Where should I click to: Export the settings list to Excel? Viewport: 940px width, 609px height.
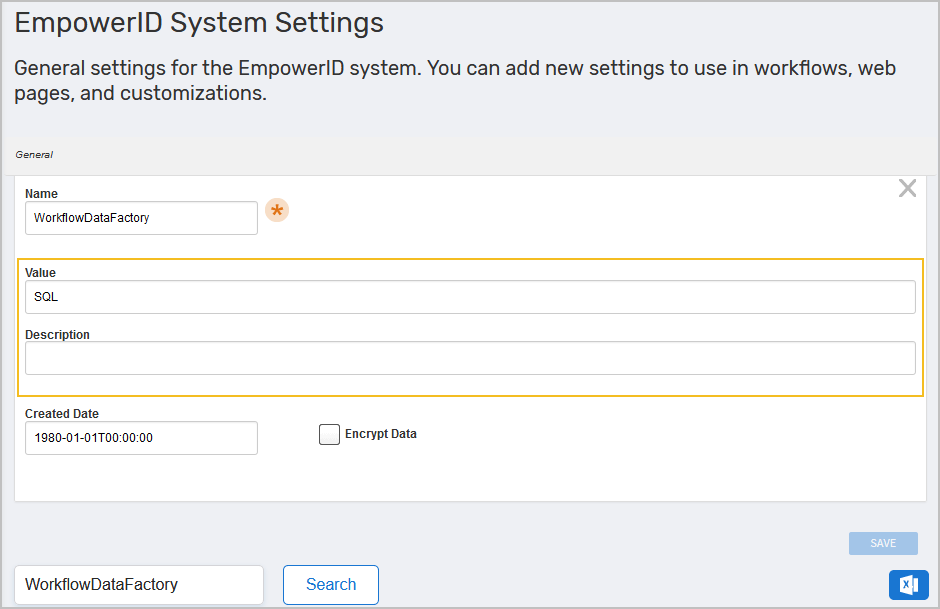(908, 585)
